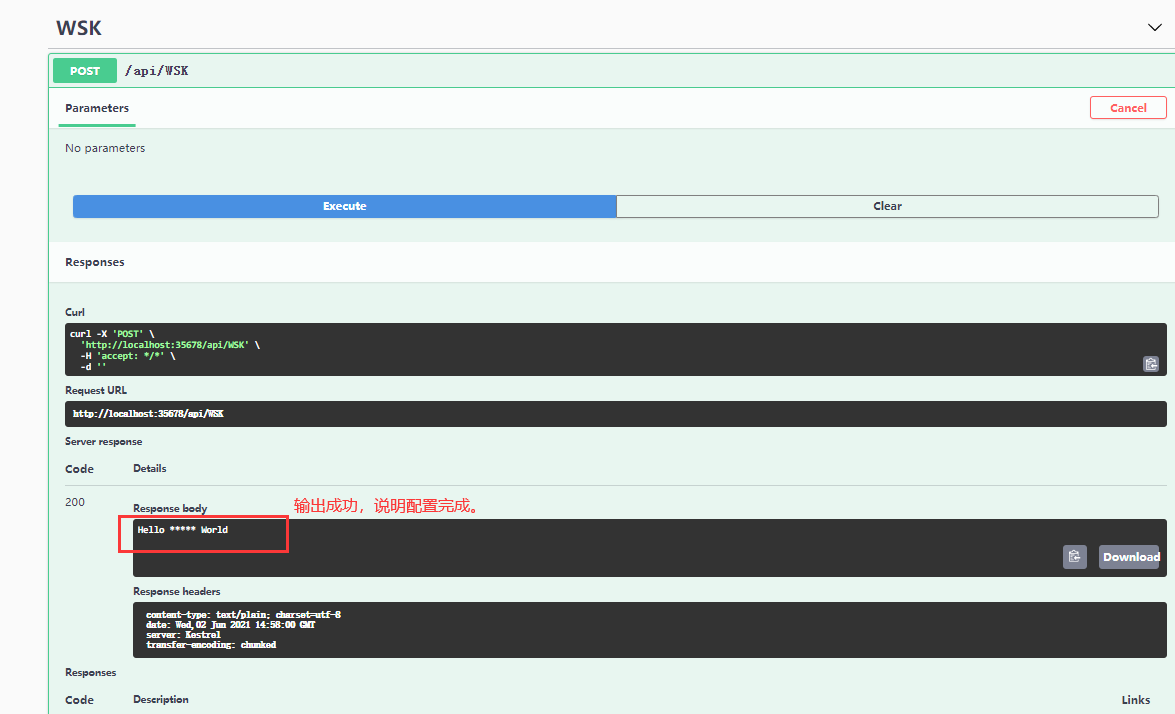The height and width of the screenshot is (714, 1175).
Task: Select the Parameters tab
Action: coord(97,108)
